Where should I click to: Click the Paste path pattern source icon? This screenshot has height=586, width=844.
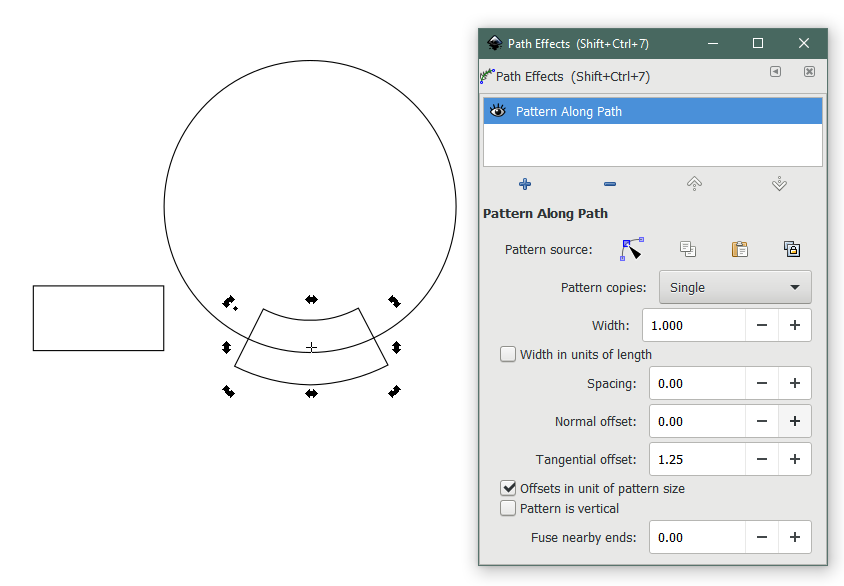tap(739, 249)
